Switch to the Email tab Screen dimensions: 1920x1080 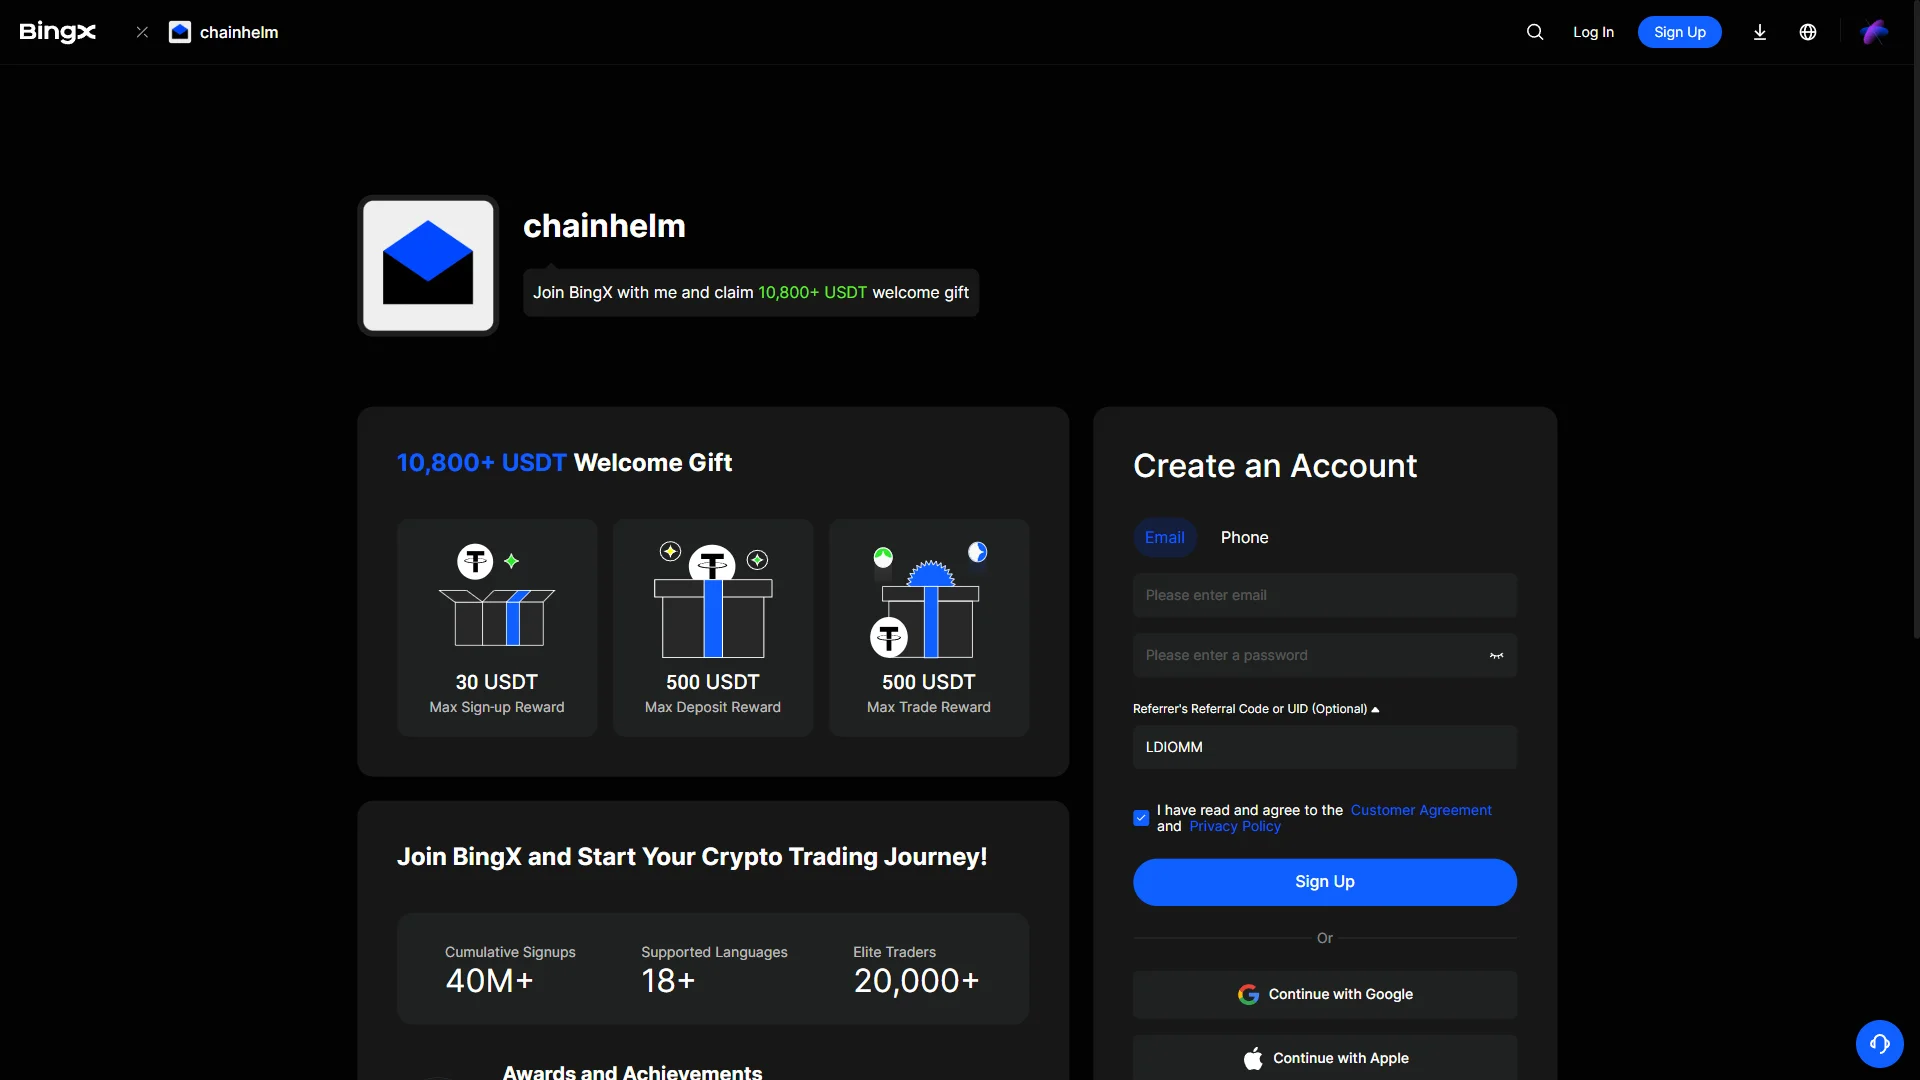1165,538
